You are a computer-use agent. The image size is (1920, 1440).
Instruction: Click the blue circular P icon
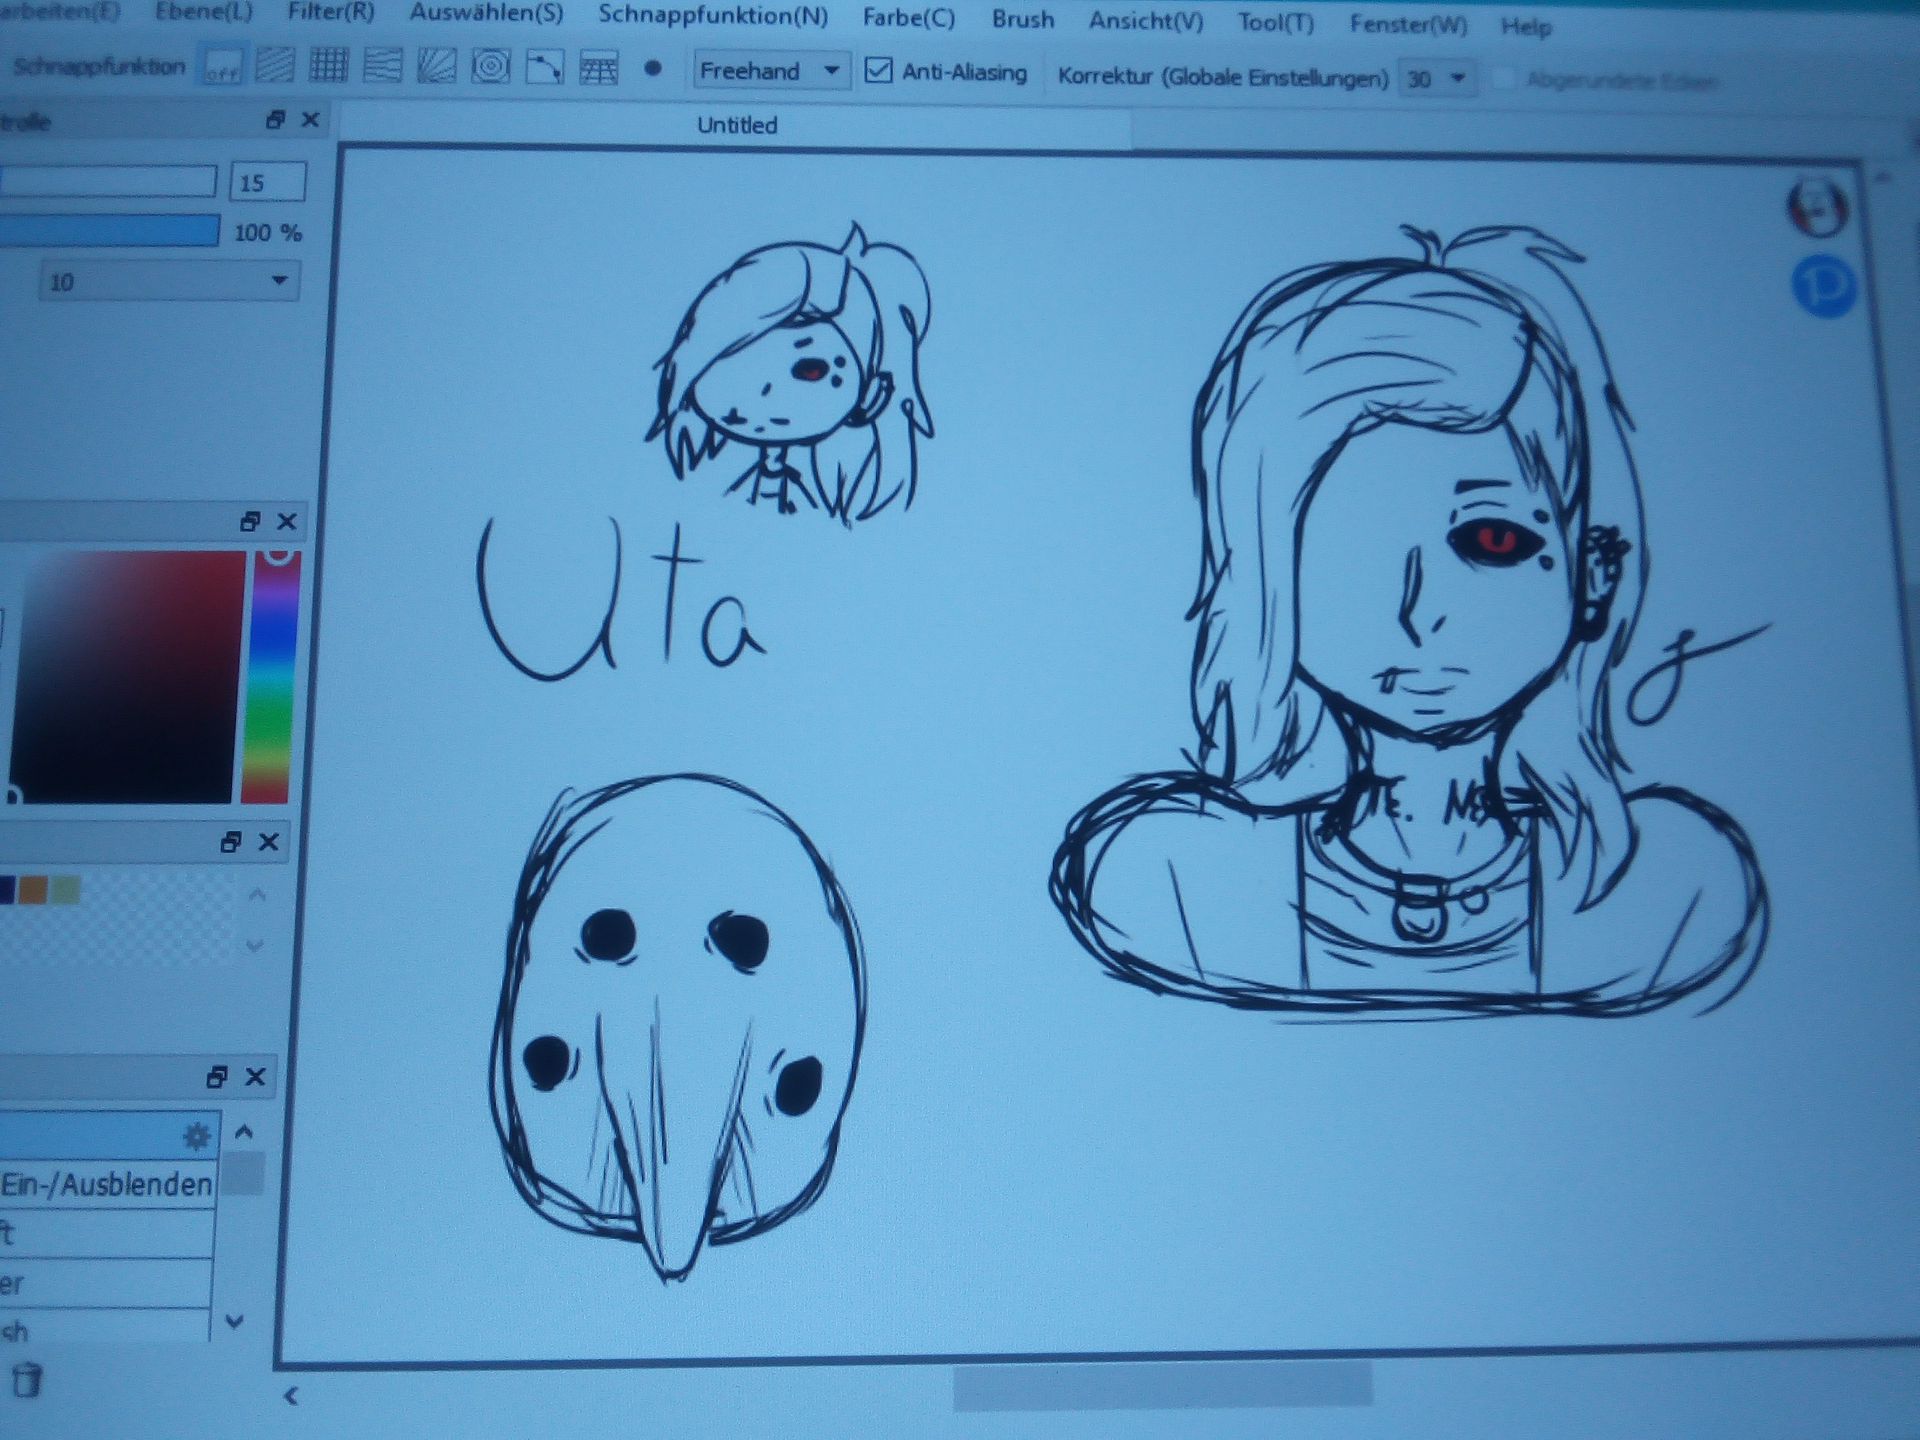click(1823, 287)
